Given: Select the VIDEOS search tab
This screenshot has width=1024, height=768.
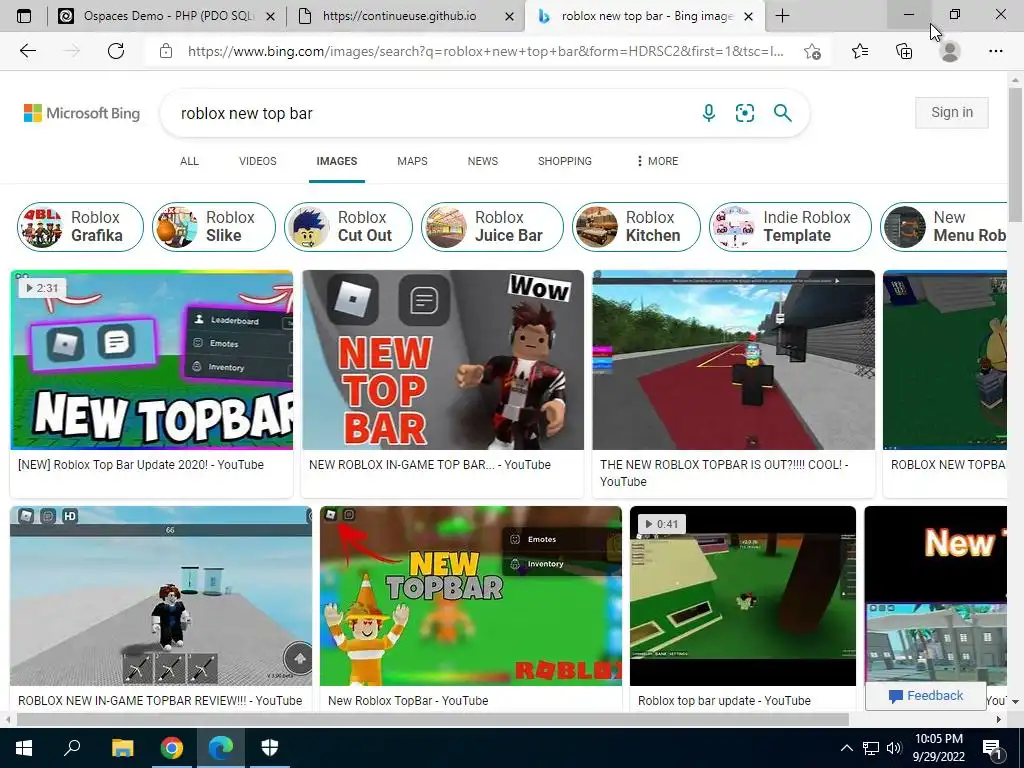Looking at the screenshot, I should (x=257, y=161).
